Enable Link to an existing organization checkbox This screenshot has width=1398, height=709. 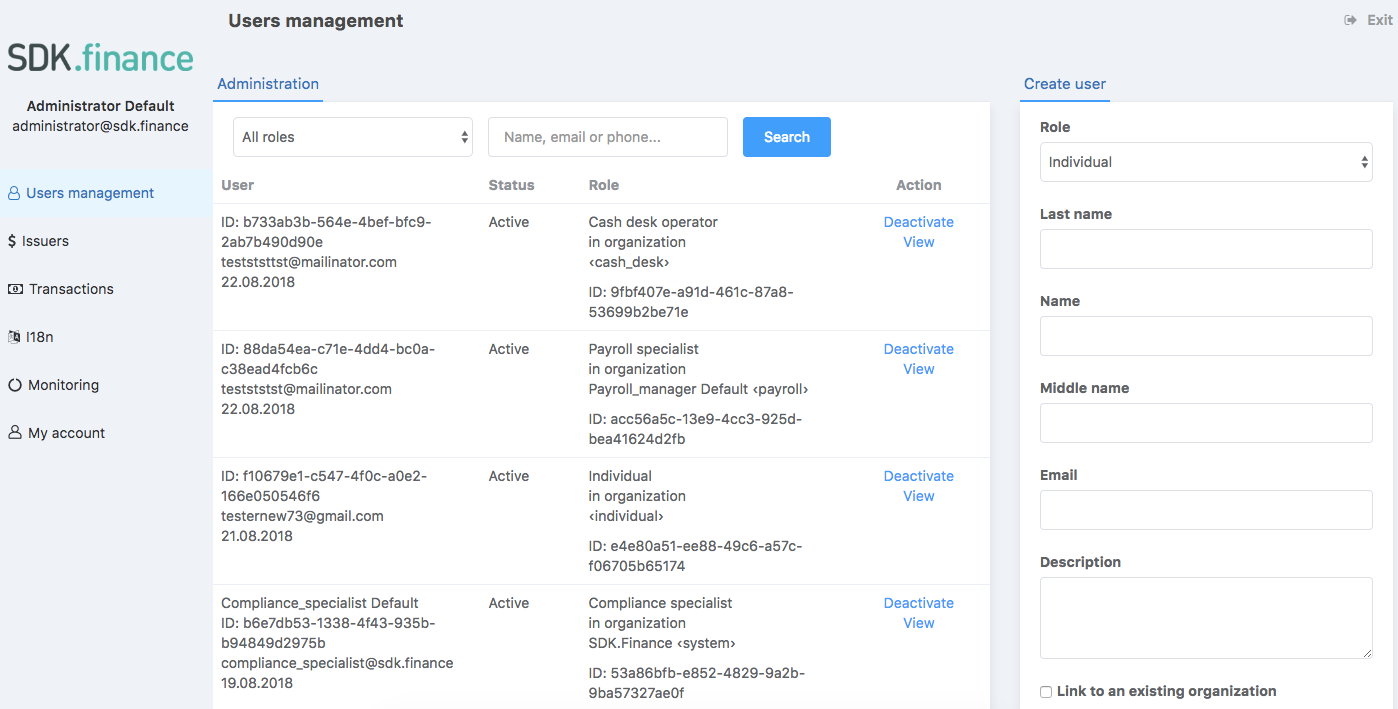[x=1046, y=692]
